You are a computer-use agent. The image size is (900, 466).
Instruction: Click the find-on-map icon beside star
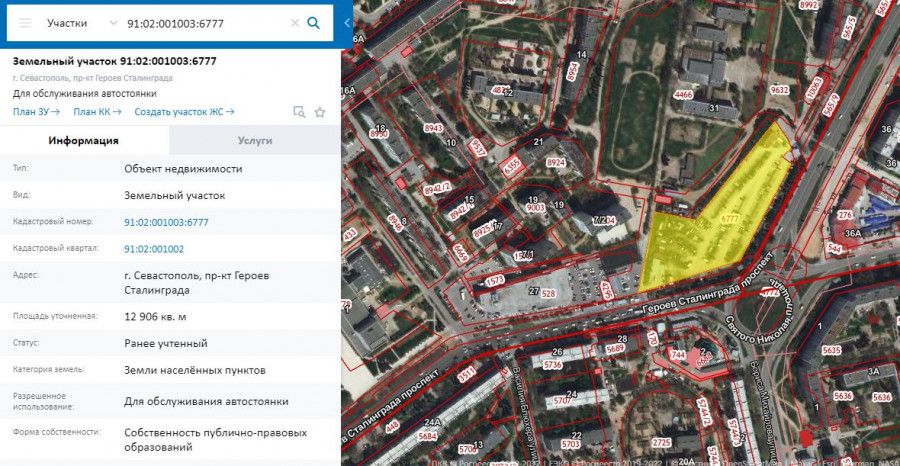point(299,112)
